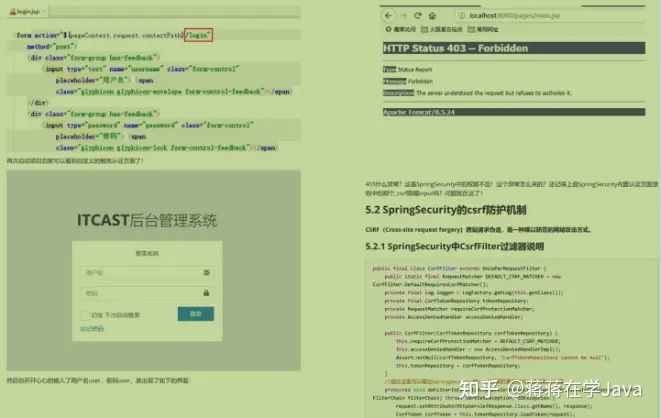Open the second bookmarks bar folder

pos(441,29)
